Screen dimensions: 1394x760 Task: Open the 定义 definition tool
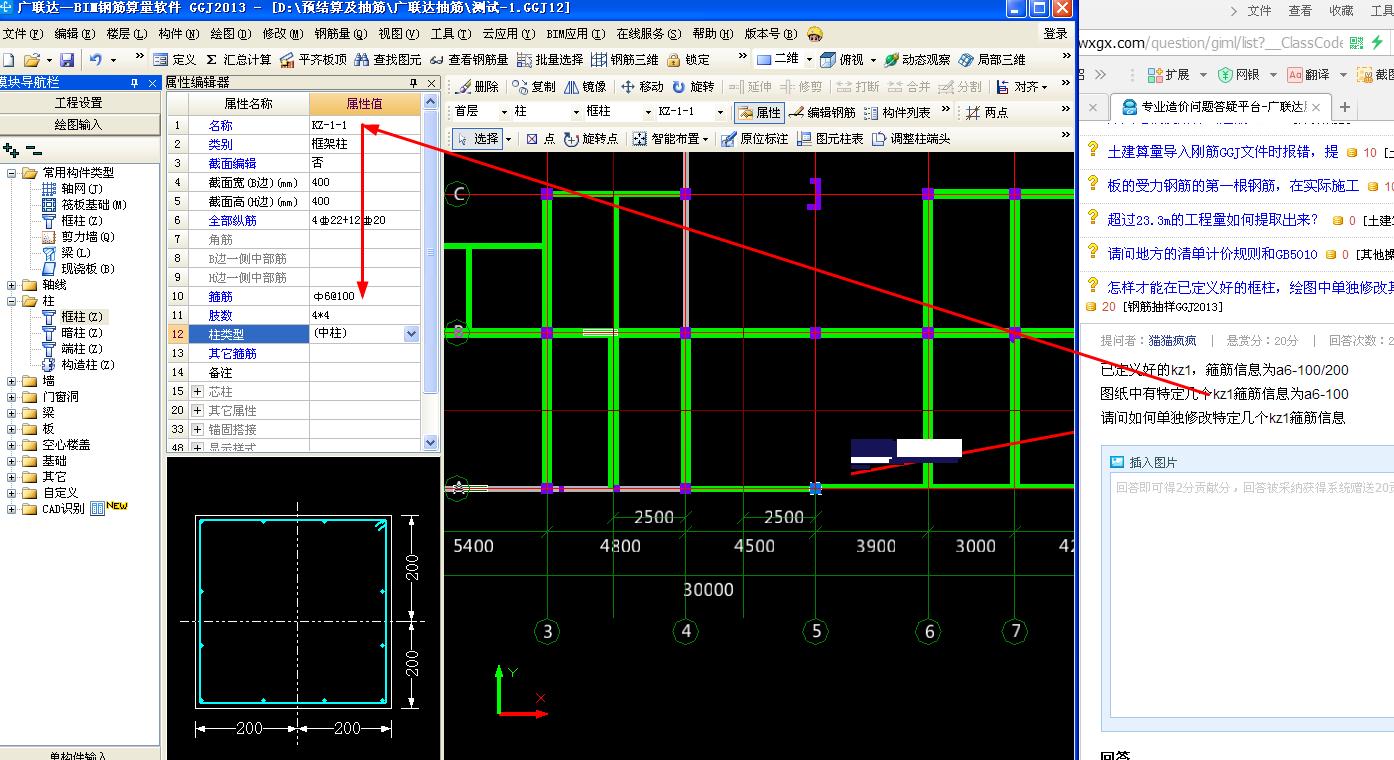[174, 60]
